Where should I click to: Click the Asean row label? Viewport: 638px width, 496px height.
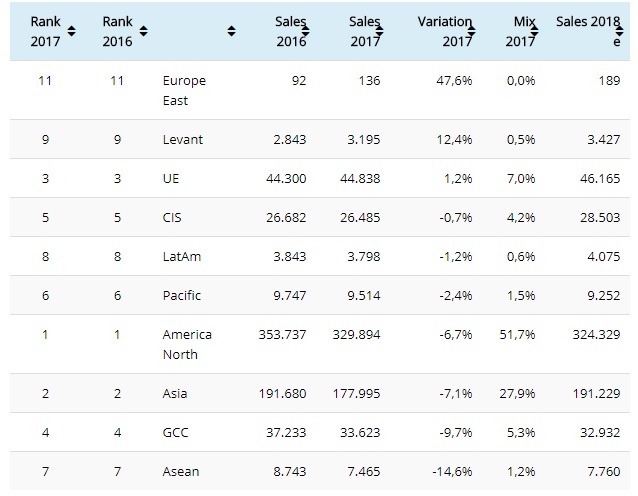click(x=181, y=471)
